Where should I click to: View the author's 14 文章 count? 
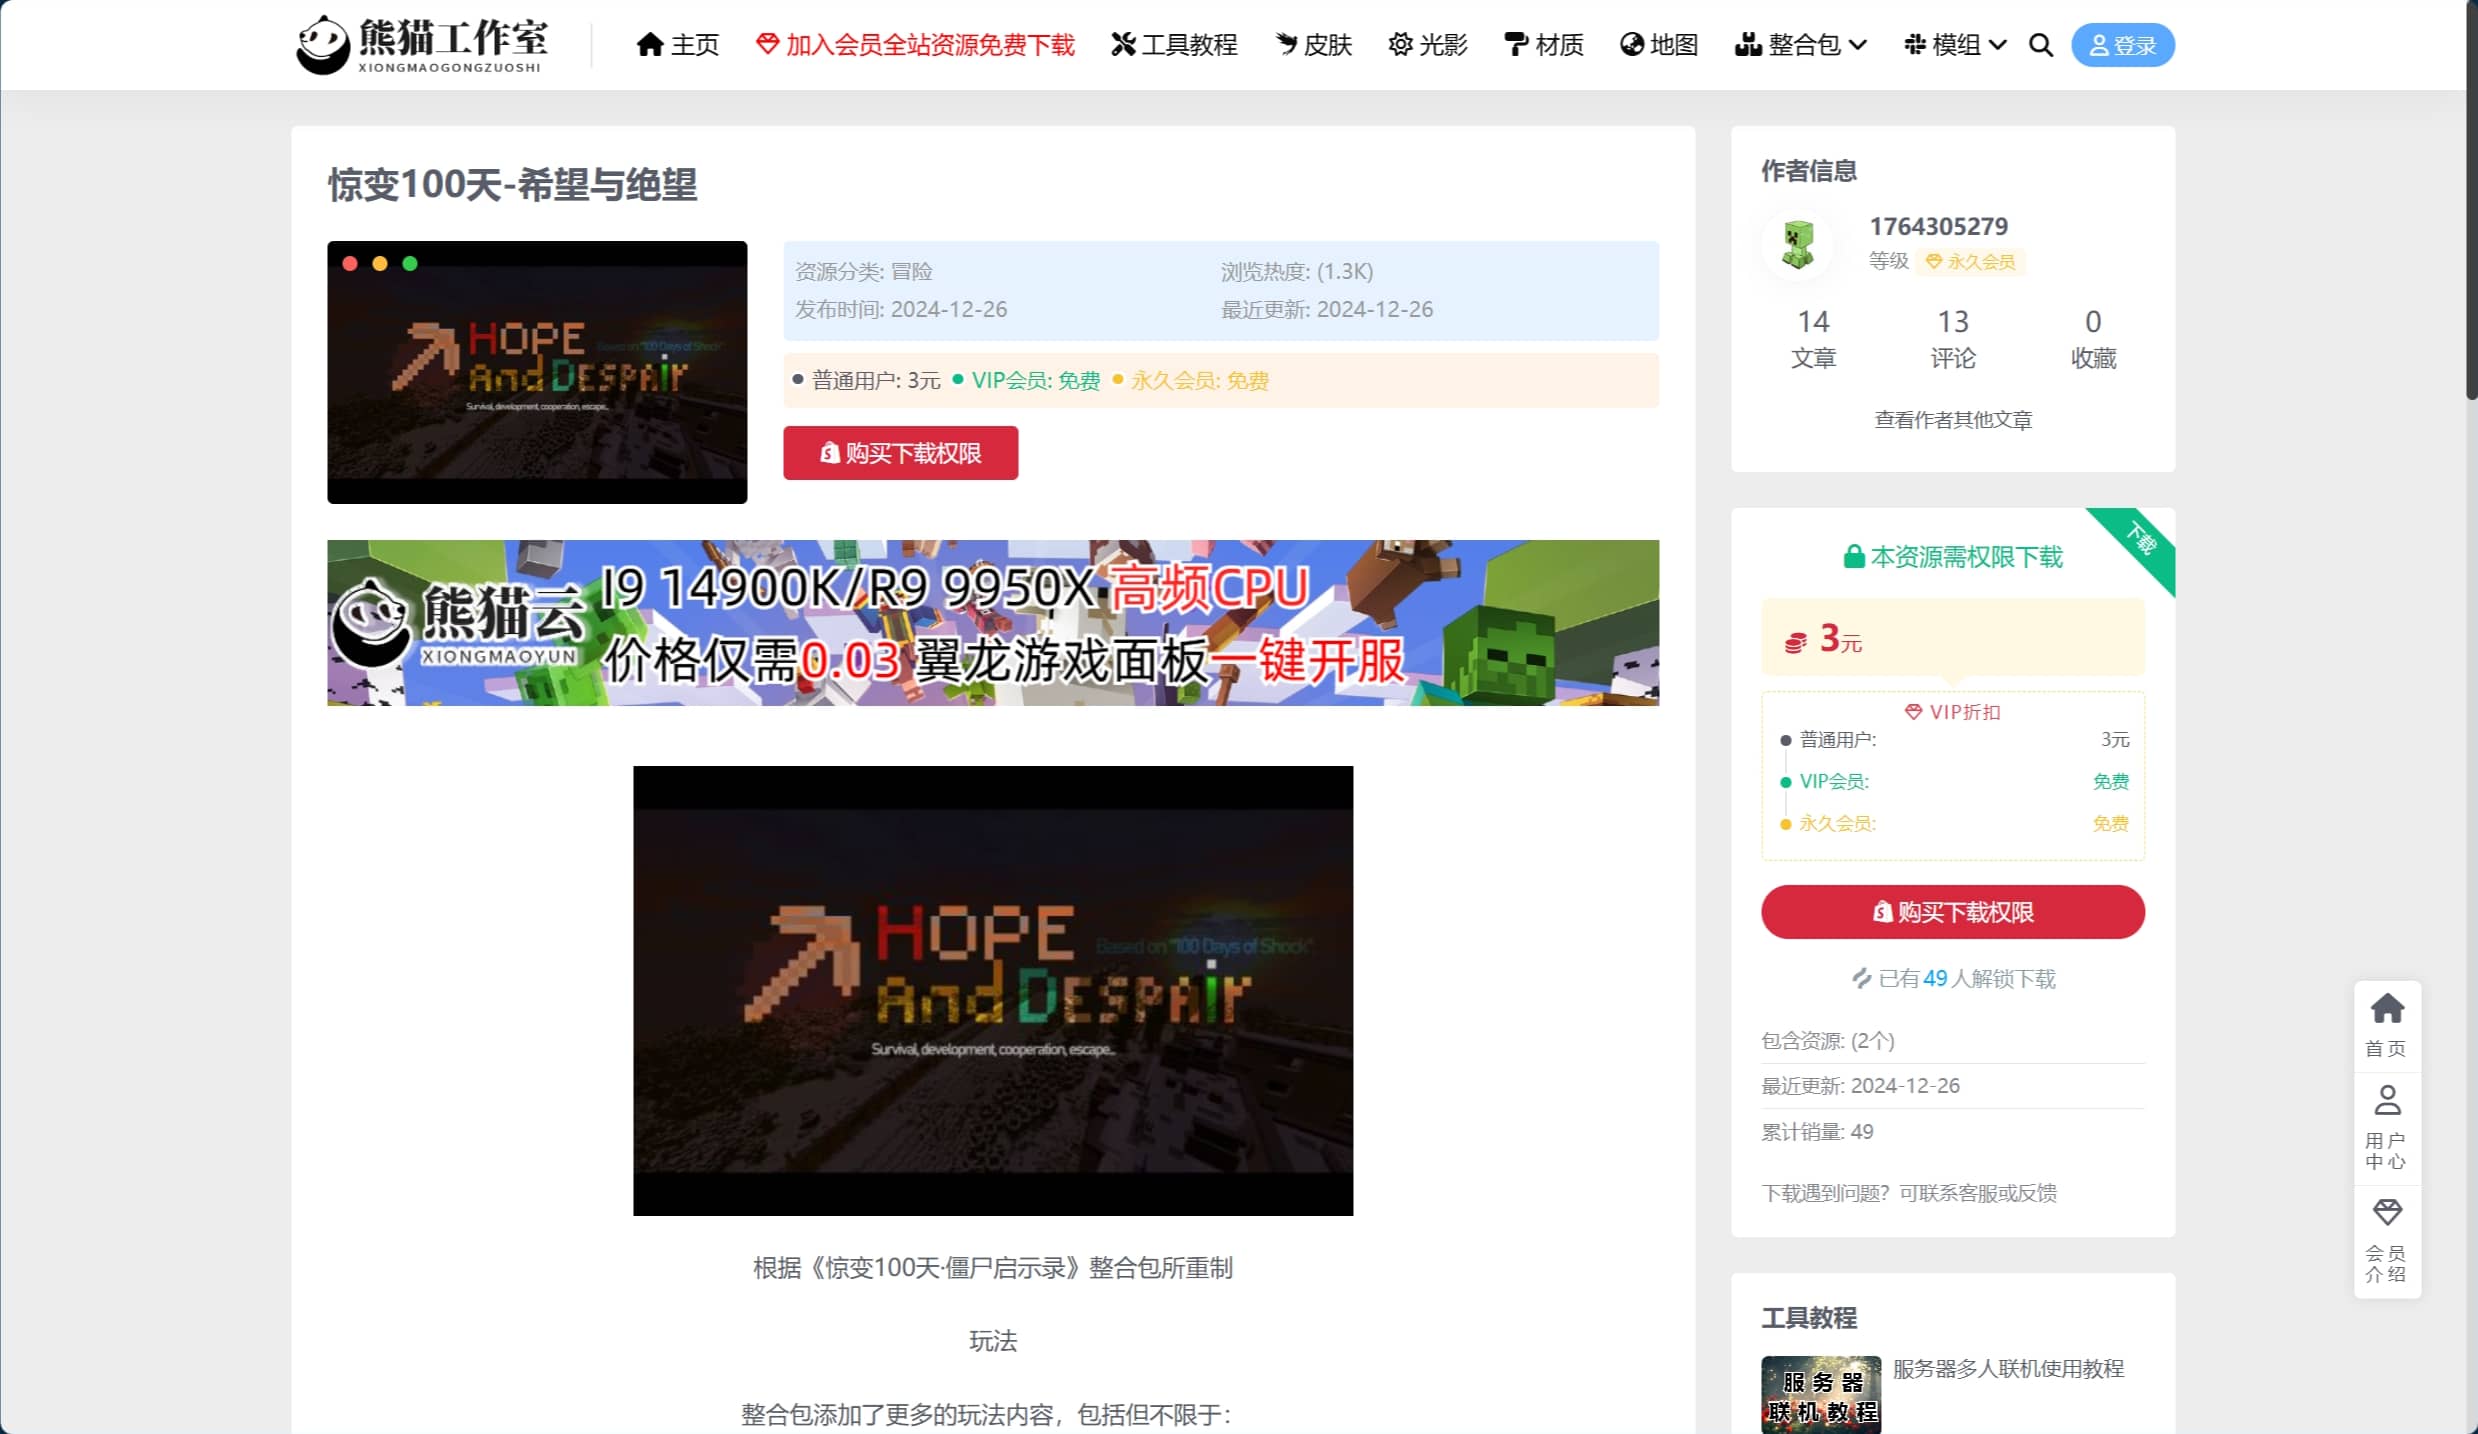1813,338
